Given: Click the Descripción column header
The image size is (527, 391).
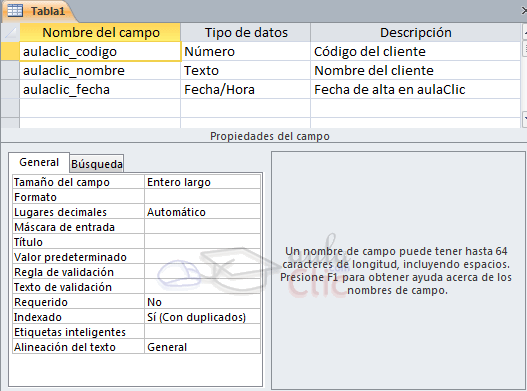Looking at the screenshot, I should [x=415, y=33].
